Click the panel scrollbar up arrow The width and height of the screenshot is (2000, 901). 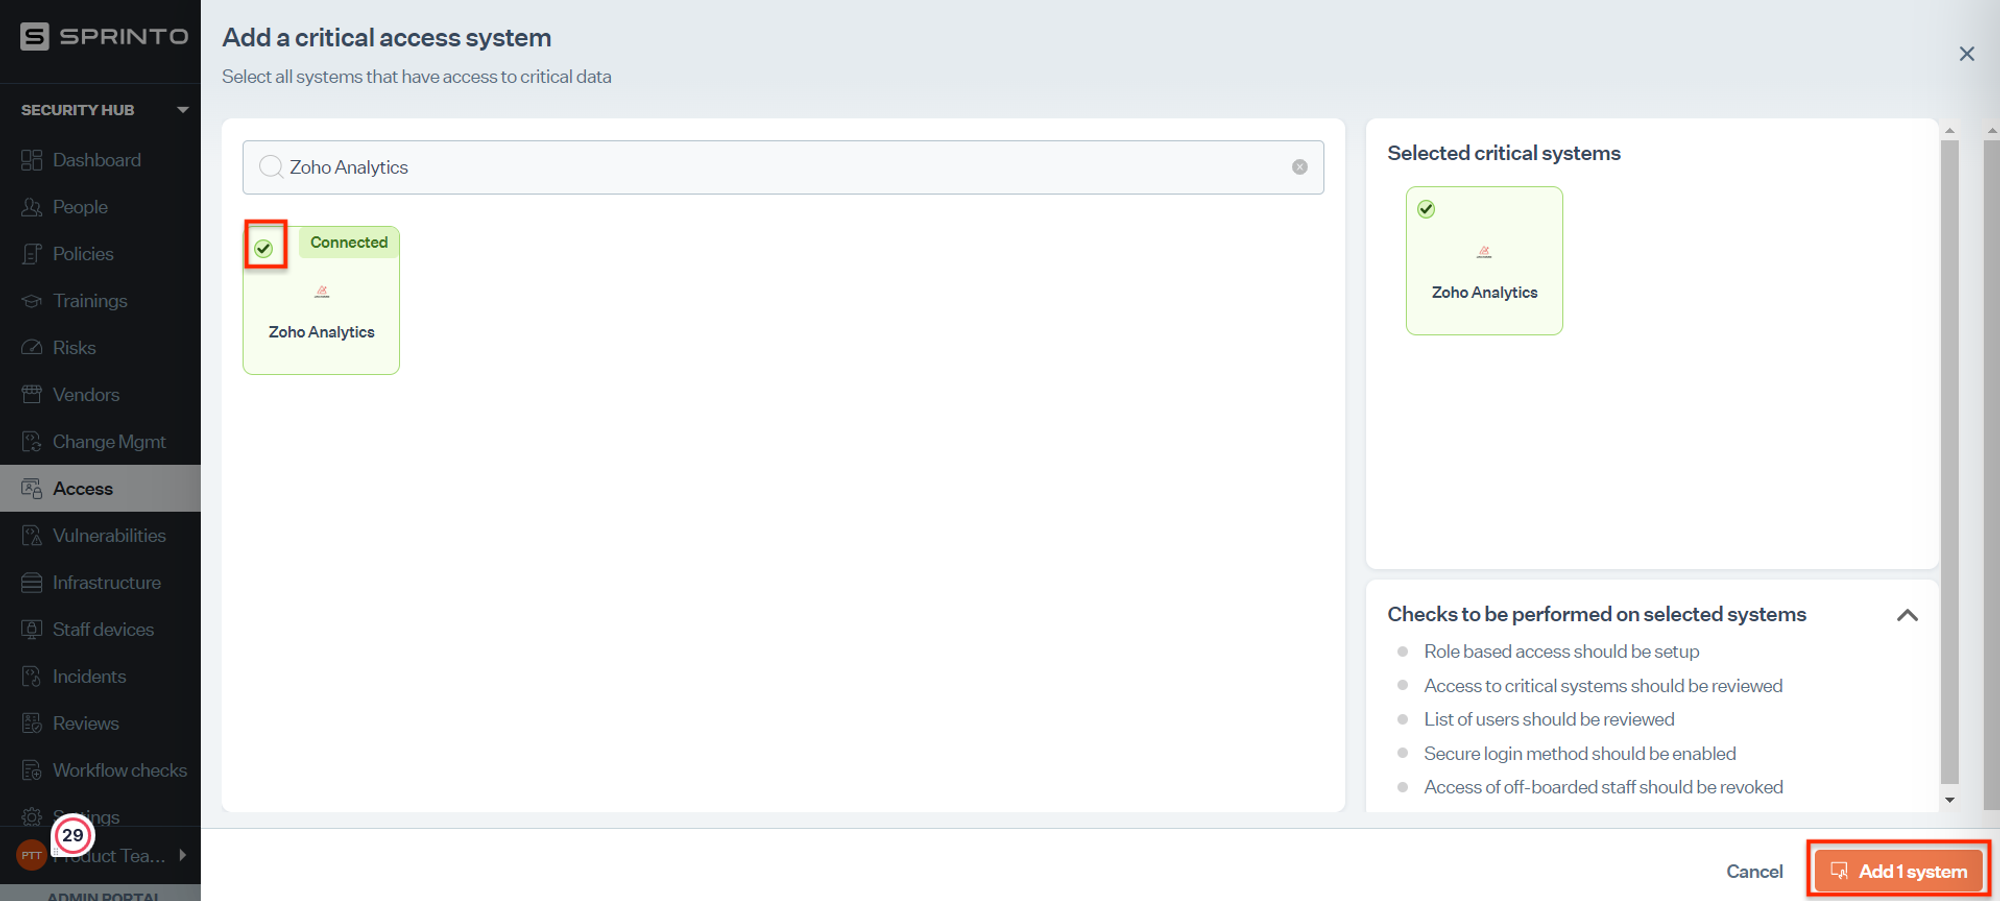tap(1949, 131)
